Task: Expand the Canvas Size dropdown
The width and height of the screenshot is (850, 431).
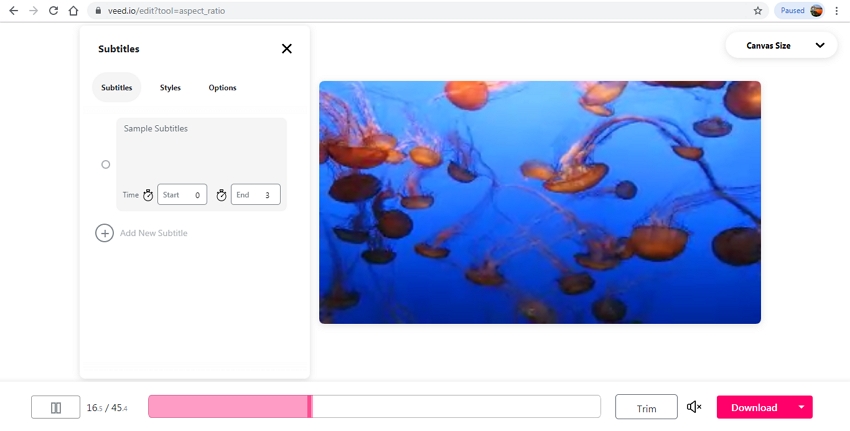Action: 781,46
